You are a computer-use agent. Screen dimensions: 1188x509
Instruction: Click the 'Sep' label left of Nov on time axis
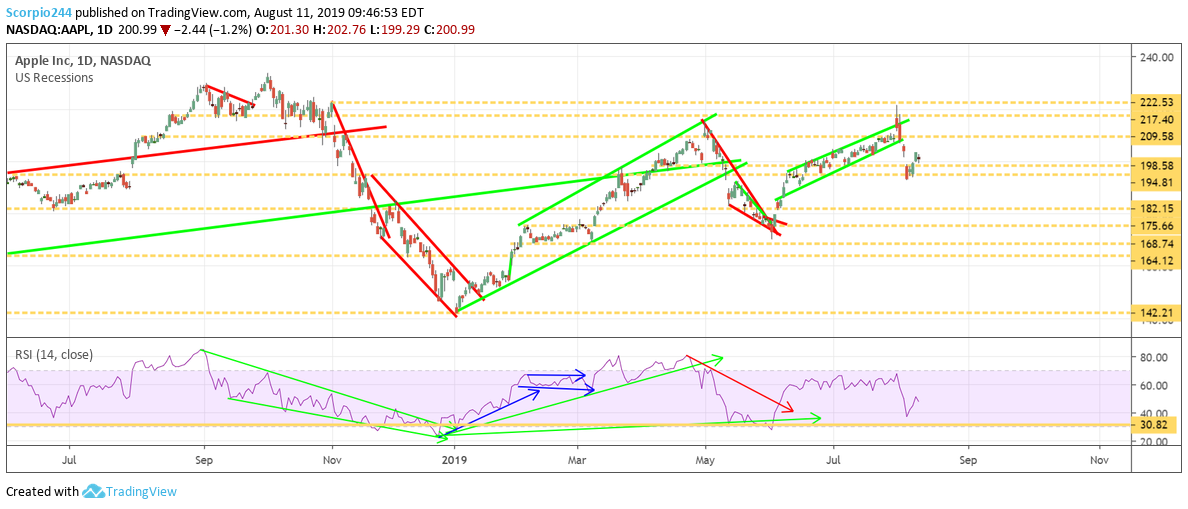coord(204,459)
